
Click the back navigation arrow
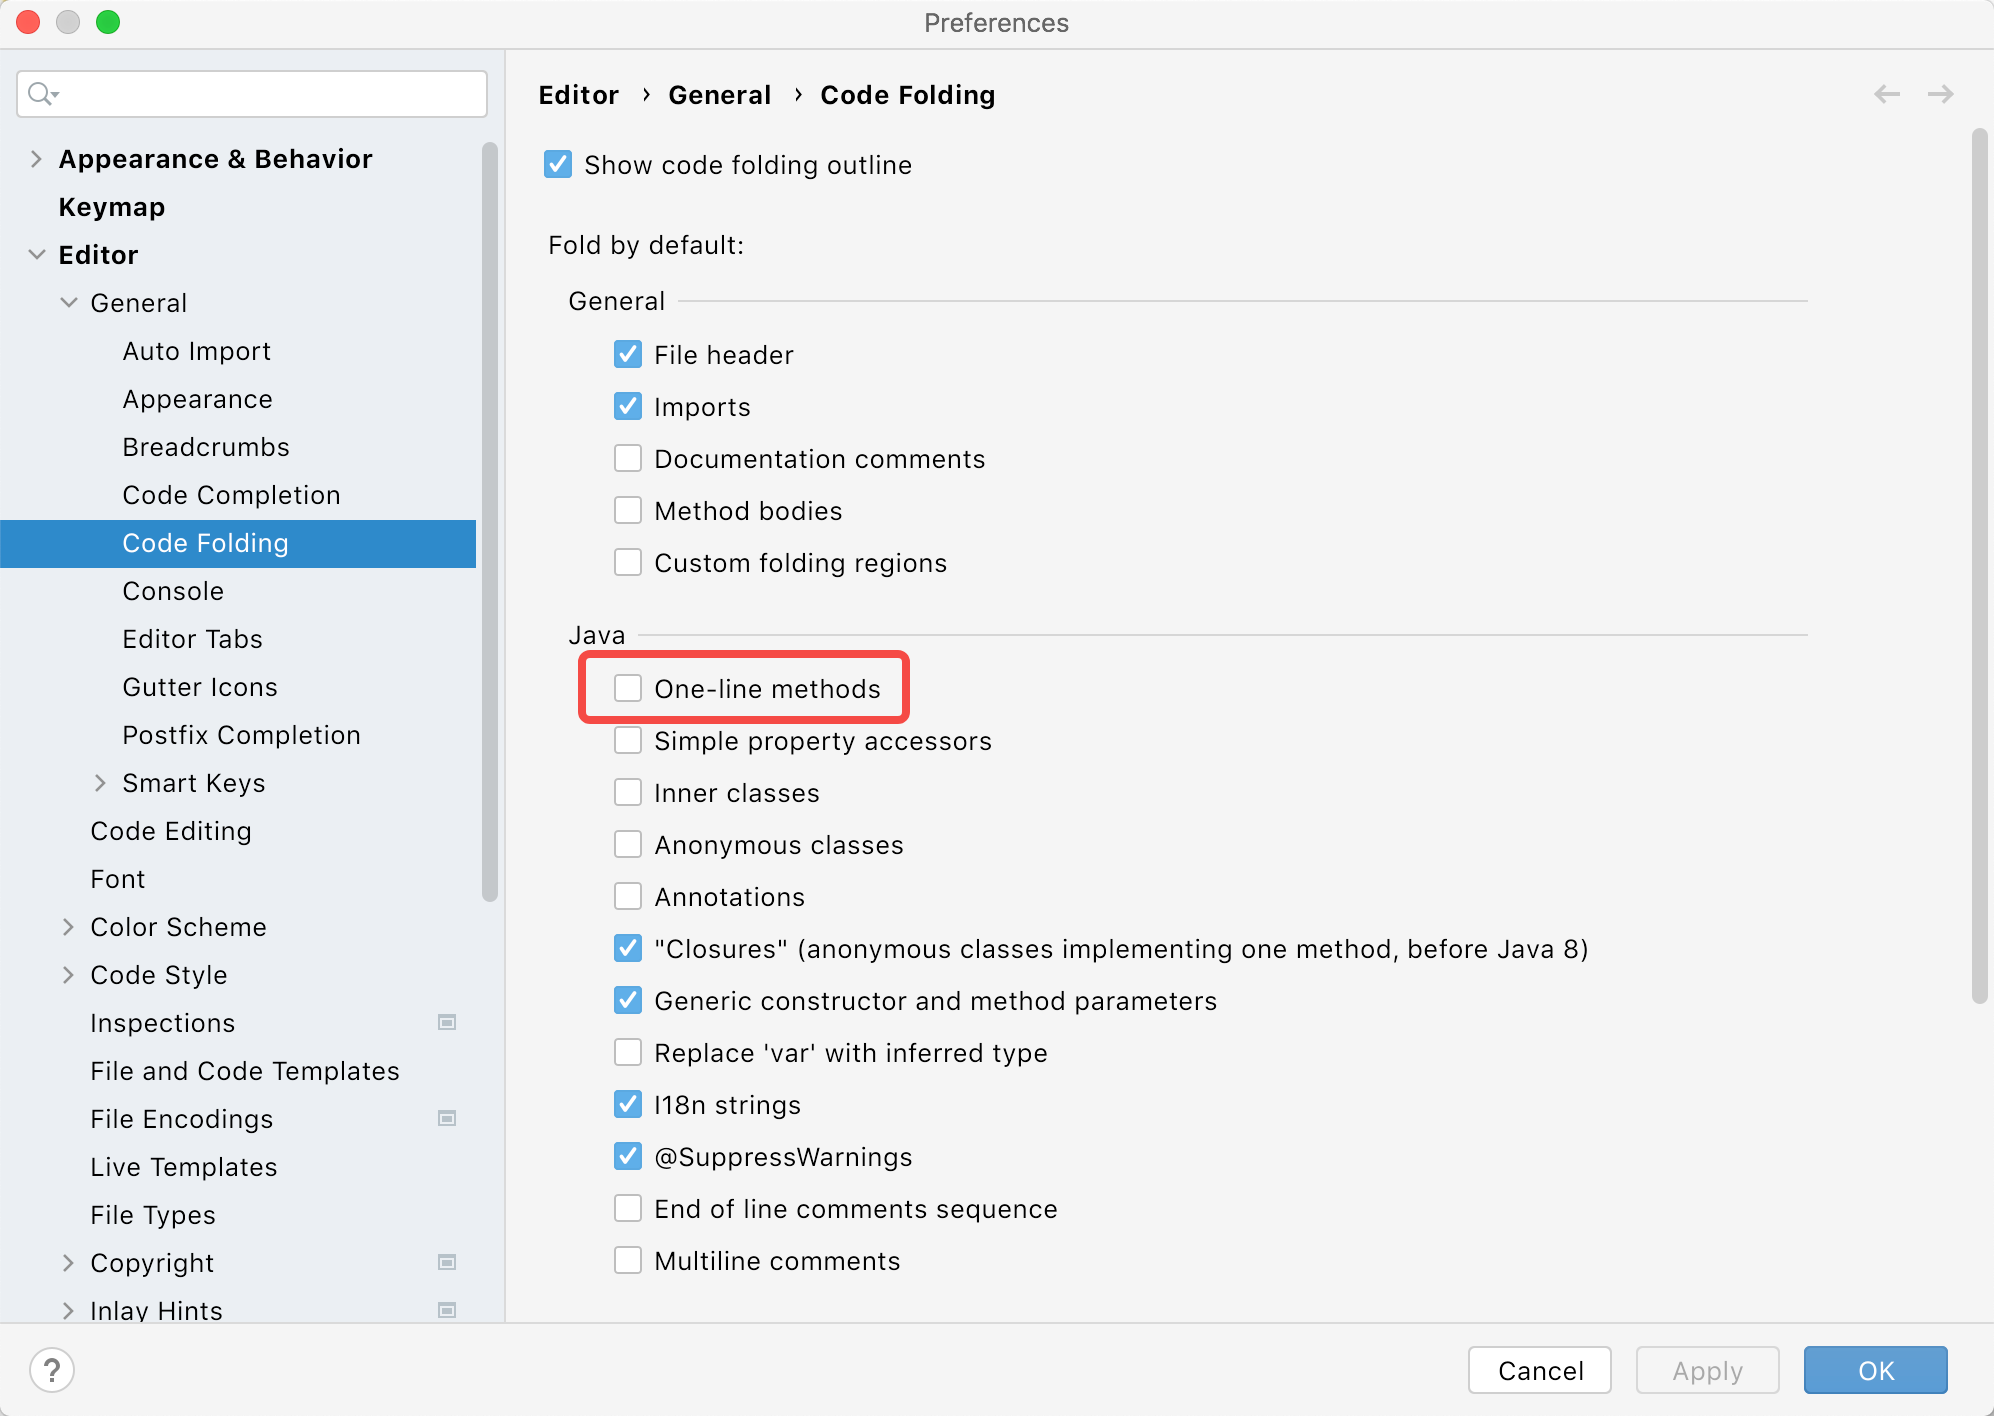point(1887,94)
